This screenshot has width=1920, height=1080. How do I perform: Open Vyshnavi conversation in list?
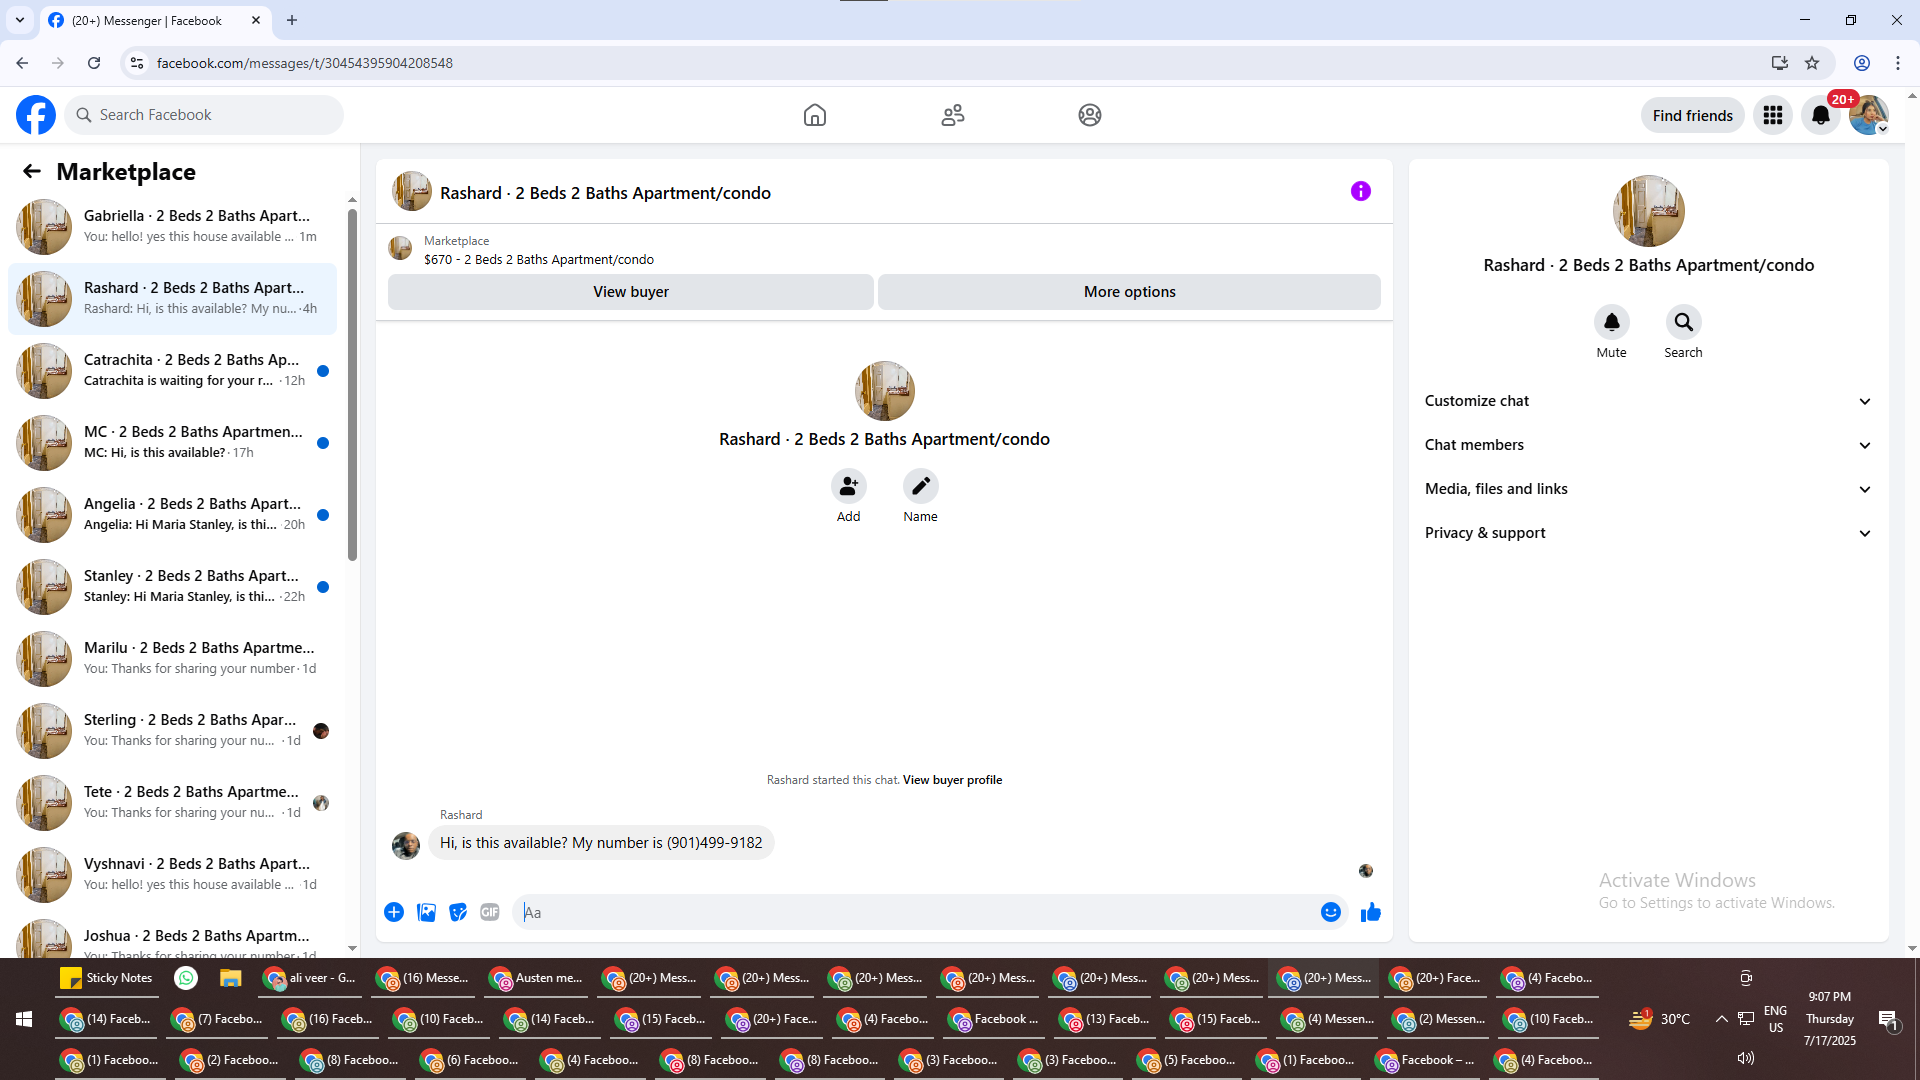172,875
